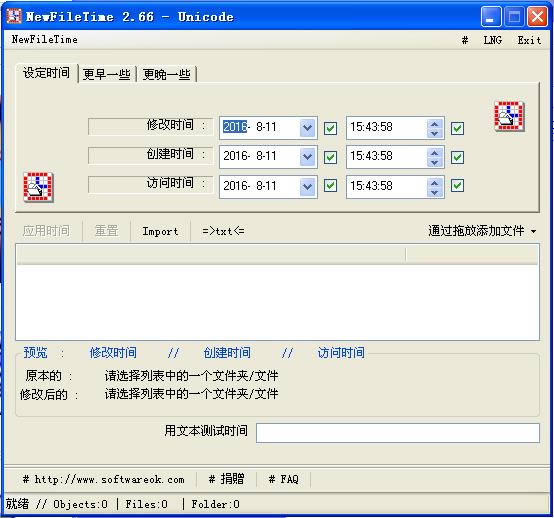Open the LNG language menu
This screenshot has width=554, height=518.
pyautogui.click(x=493, y=40)
